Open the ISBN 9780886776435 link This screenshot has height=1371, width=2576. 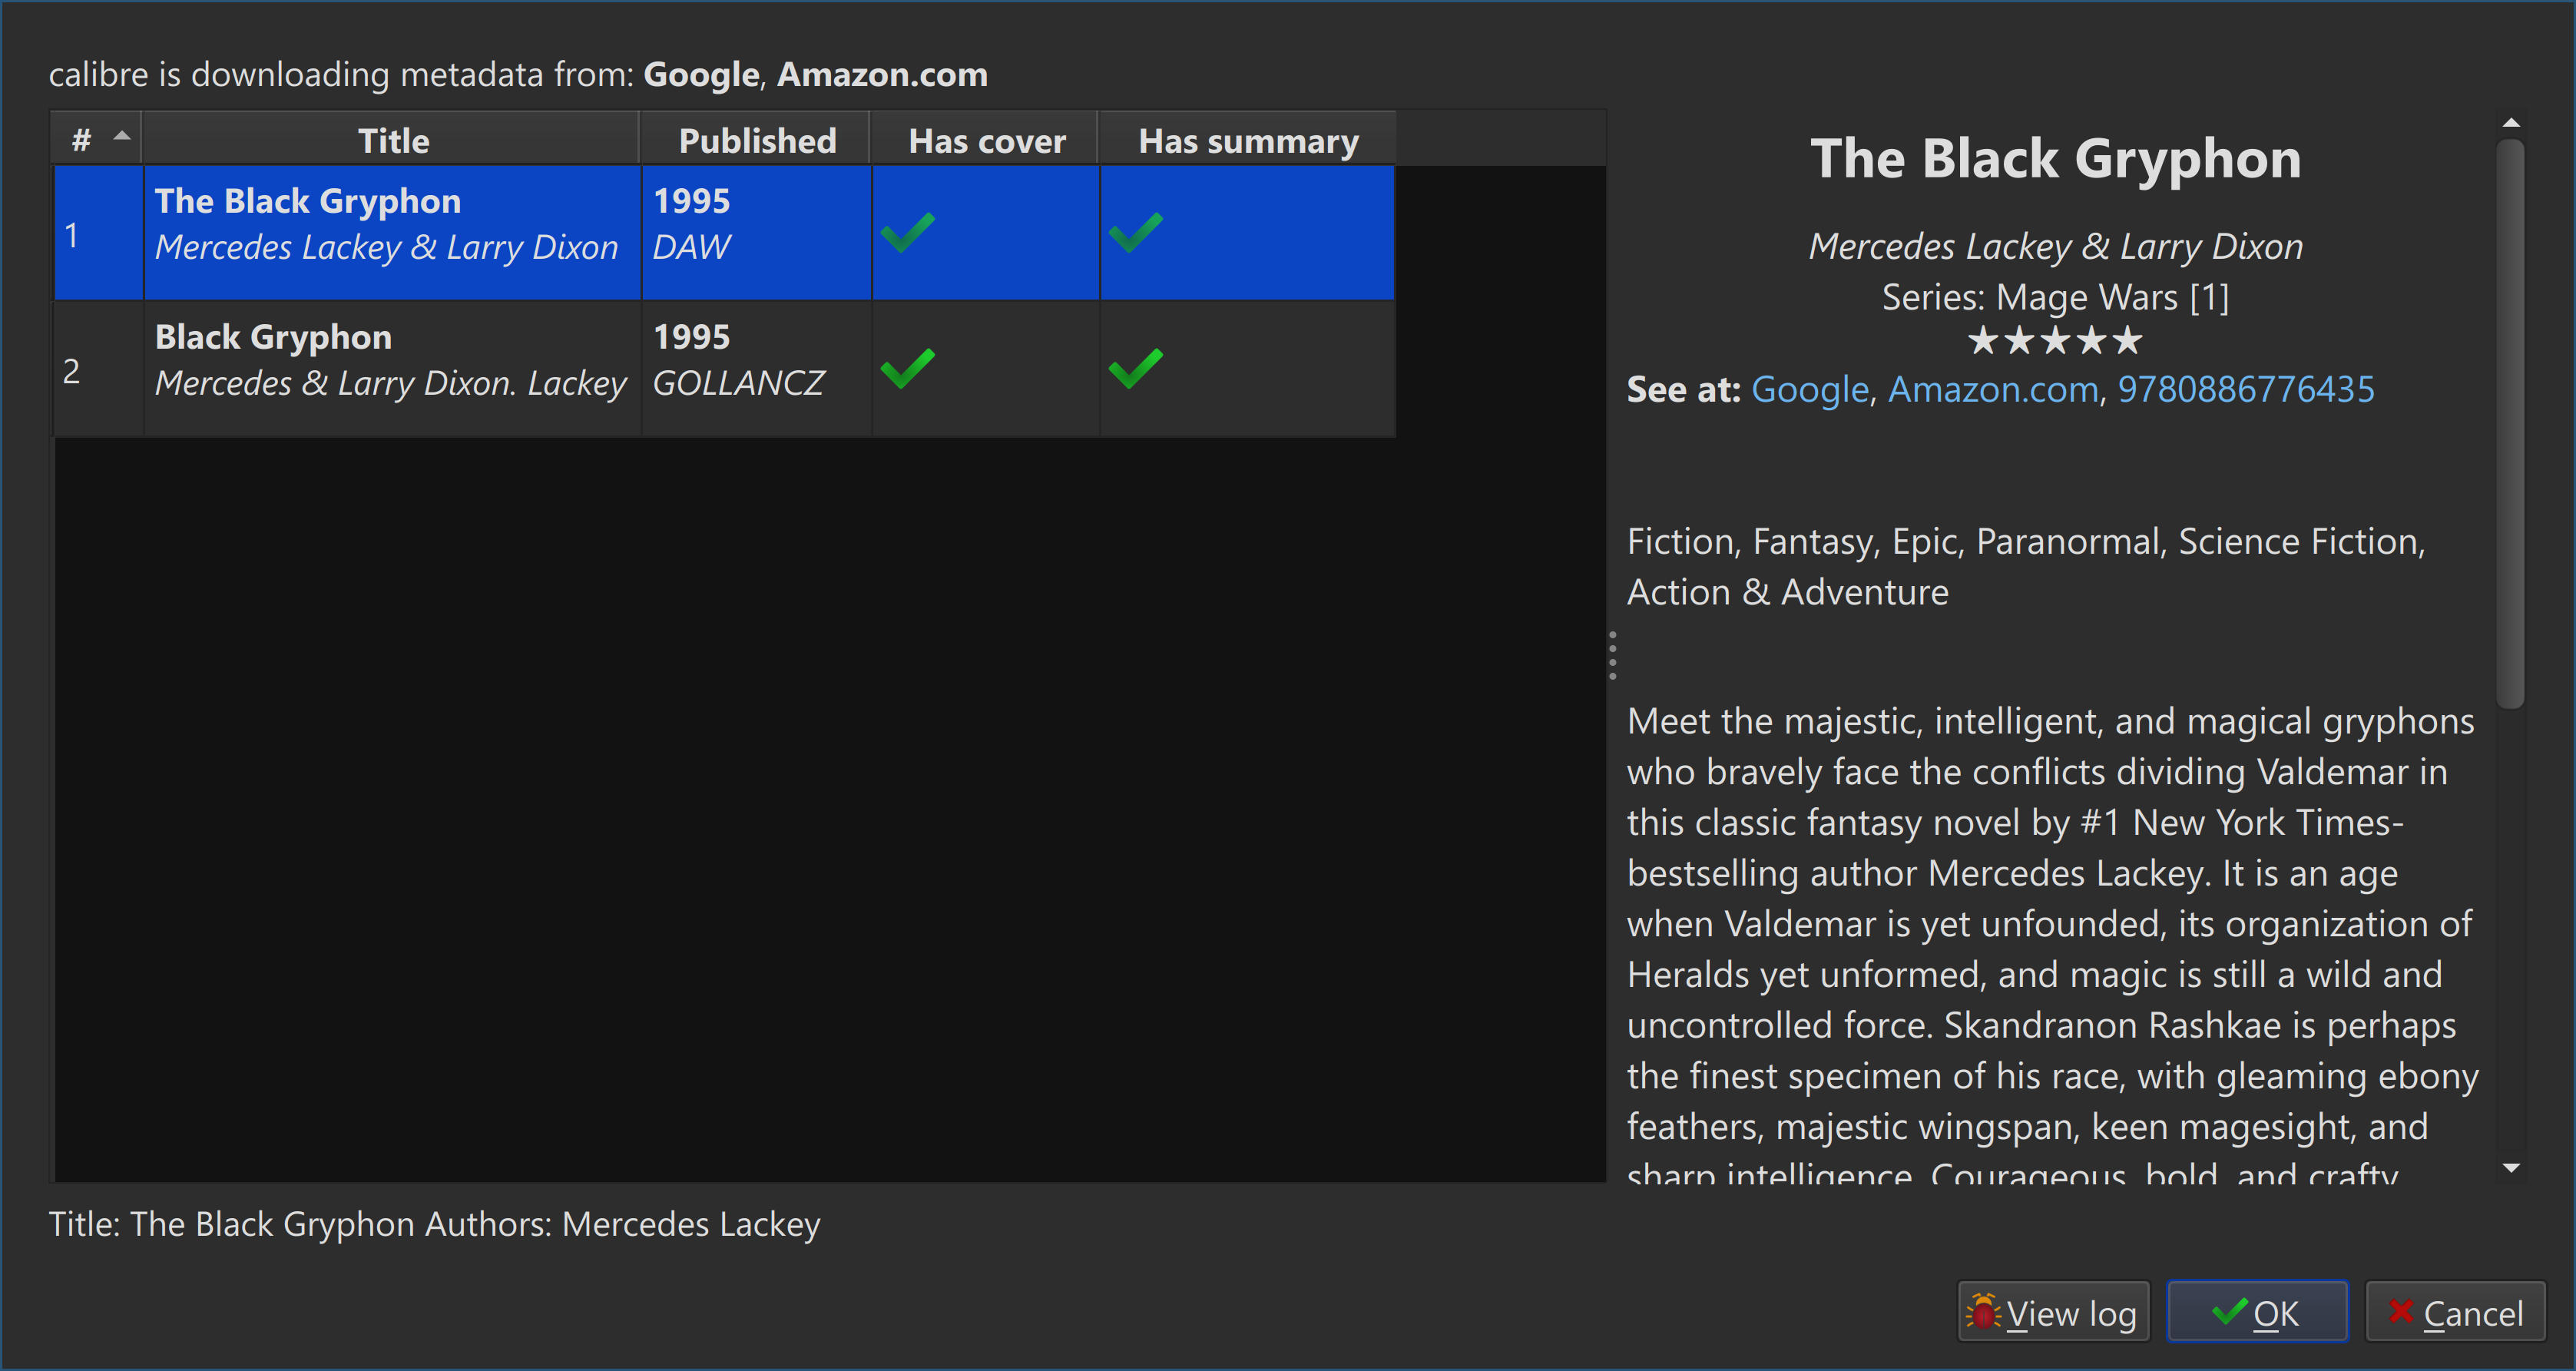click(x=2245, y=389)
